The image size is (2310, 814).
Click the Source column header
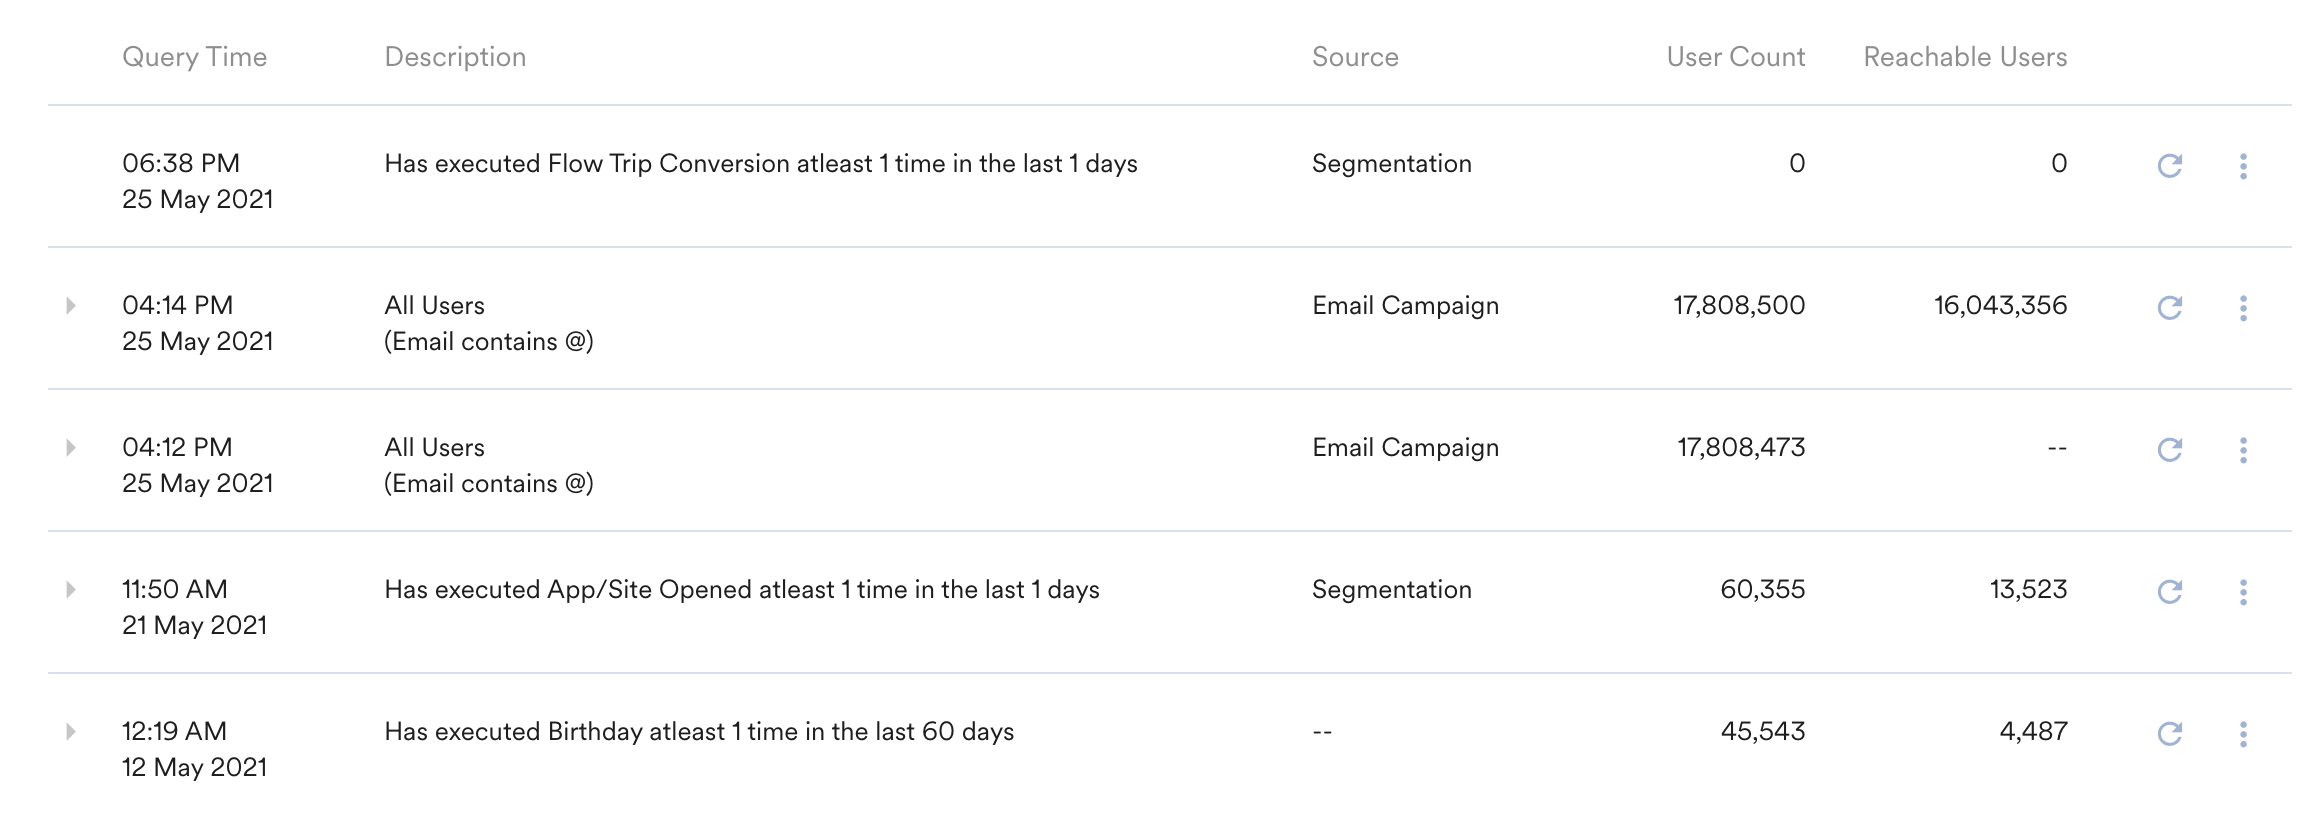click(x=1354, y=57)
